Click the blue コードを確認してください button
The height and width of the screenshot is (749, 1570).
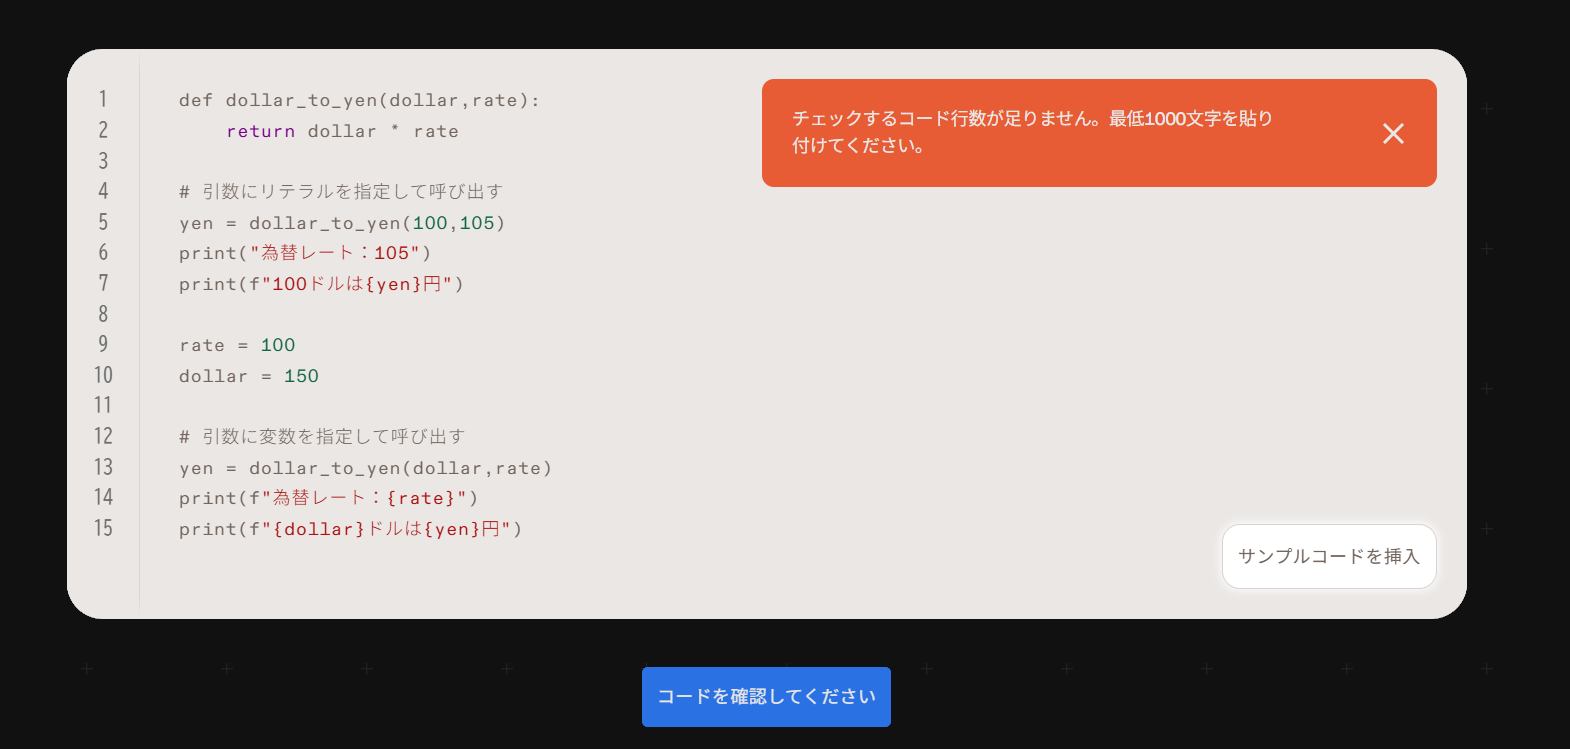[x=766, y=697]
